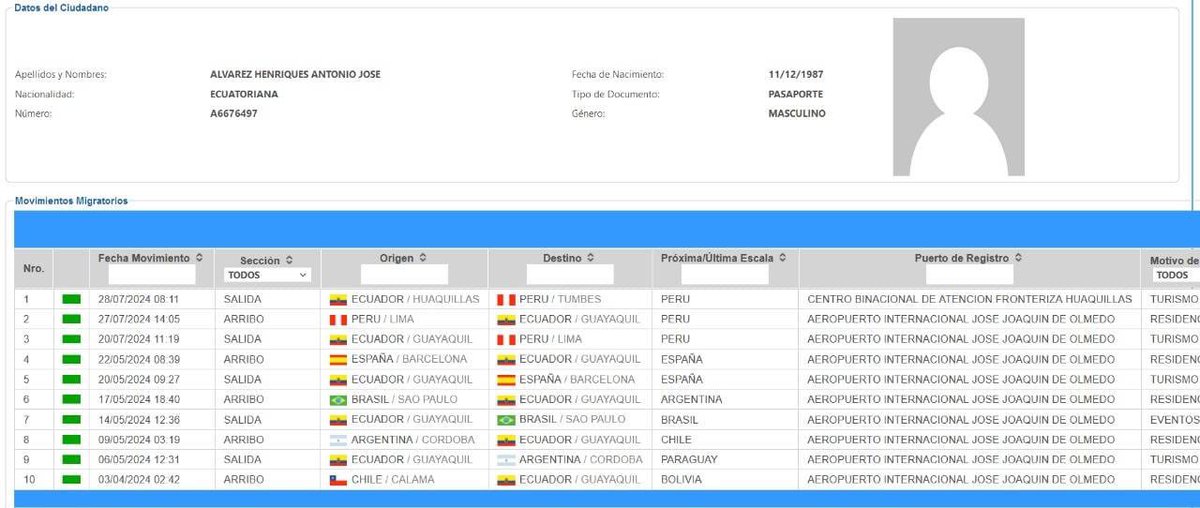1200x508 pixels.
Task: Select the date 28/07/2024 08:11
Action: [138, 299]
